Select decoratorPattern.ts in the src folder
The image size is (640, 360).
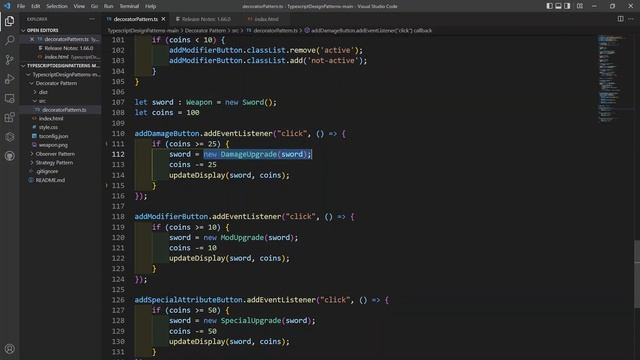64,110
